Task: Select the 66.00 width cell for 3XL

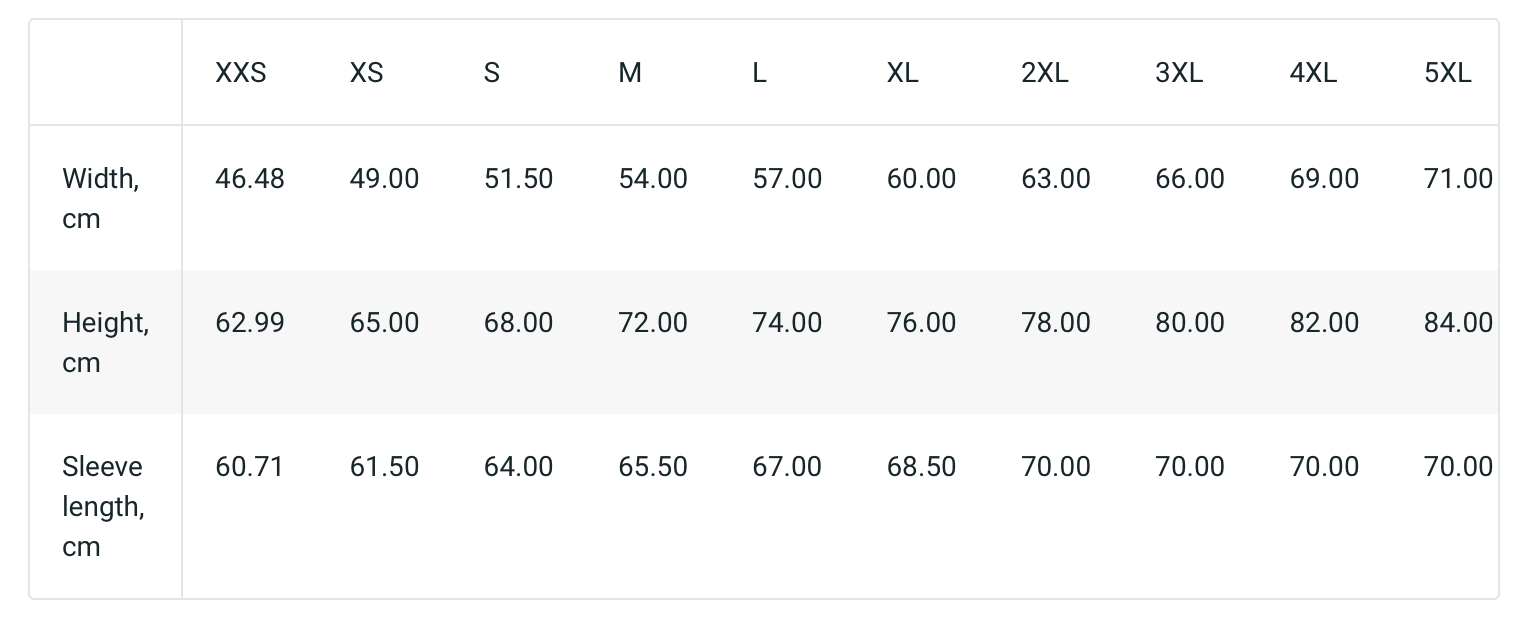Action: tap(1190, 179)
